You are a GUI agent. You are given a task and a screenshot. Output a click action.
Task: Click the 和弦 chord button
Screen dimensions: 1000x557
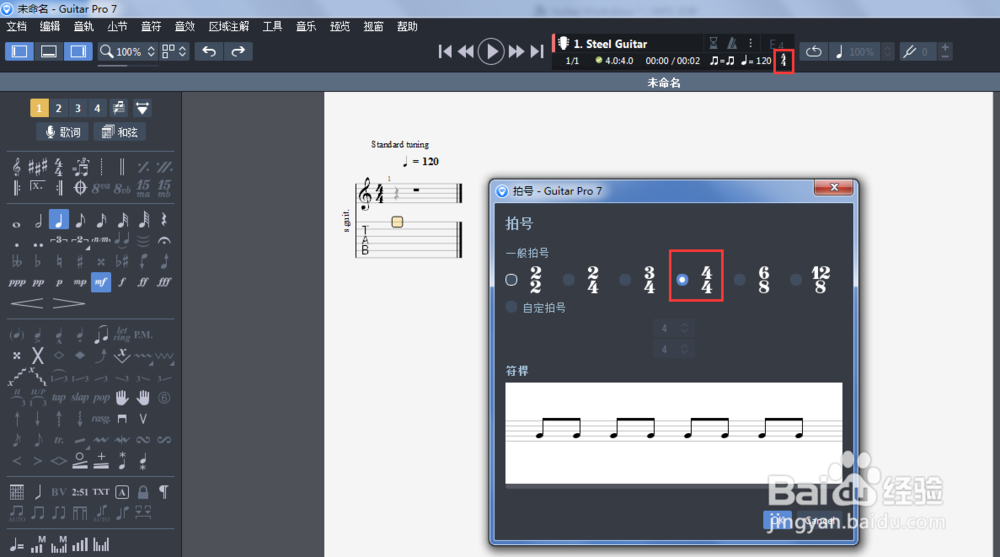pos(120,132)
